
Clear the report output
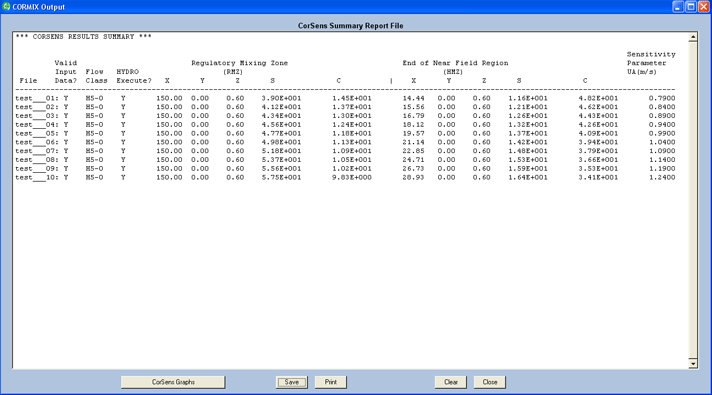click(x=450, y=382)
